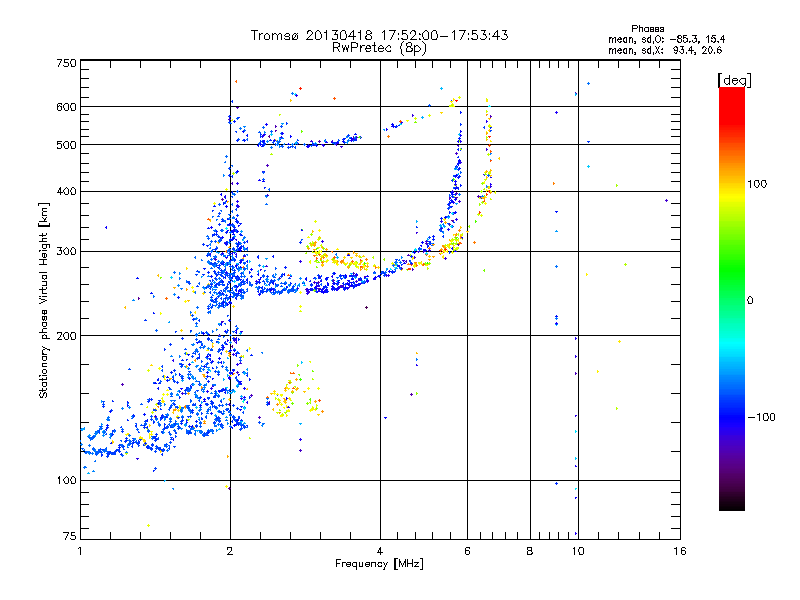Click the y-axis label '200'
The height and width of the screenshot is (600, 800).
point(66,336)
